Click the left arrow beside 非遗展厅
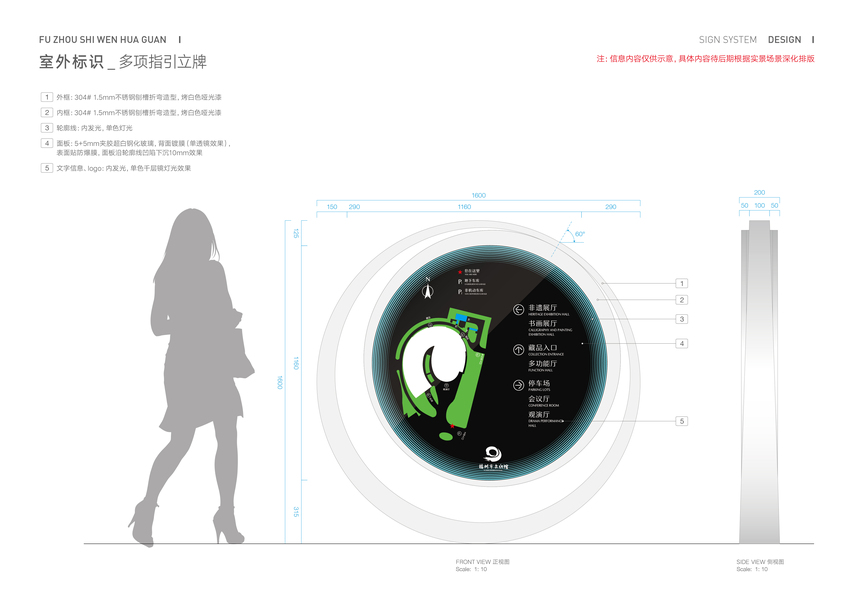The width and height of the screenshot is (849, 600). click(519, 309)
